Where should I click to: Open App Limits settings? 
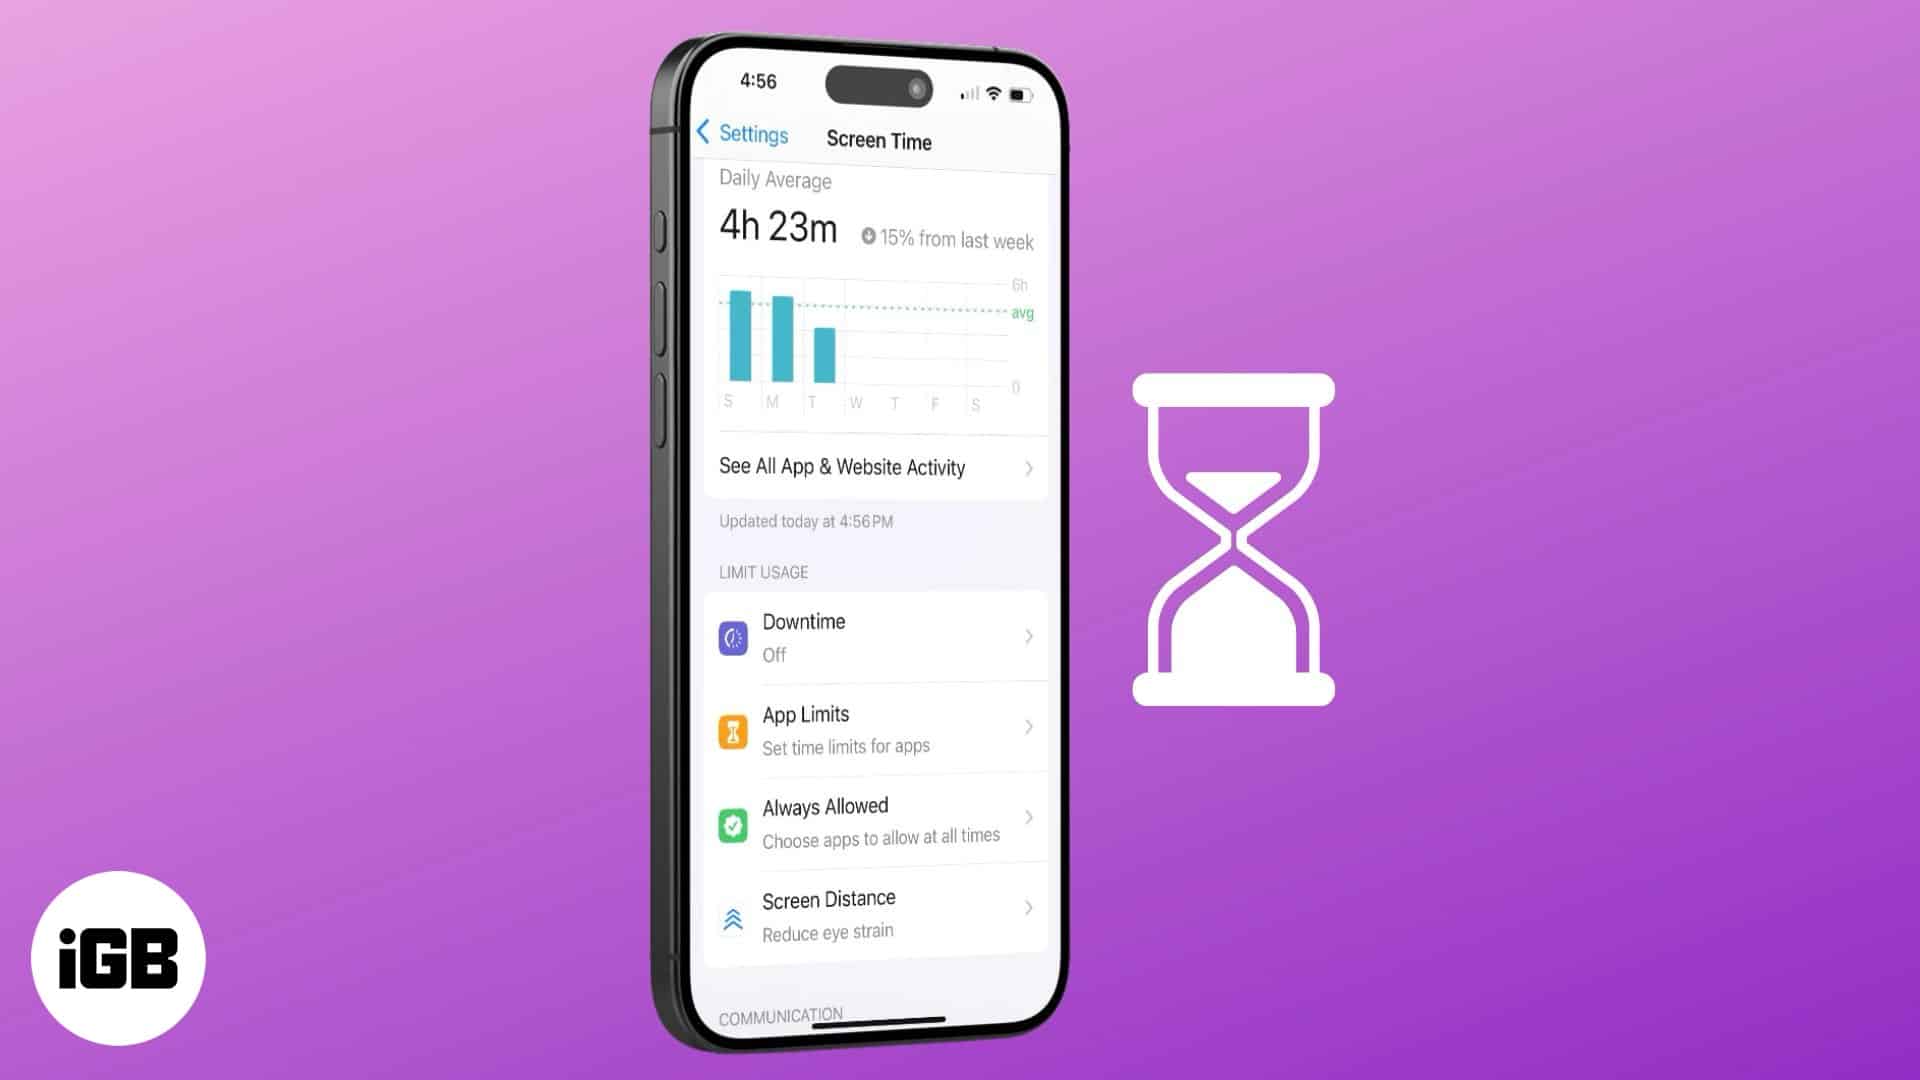877,729
